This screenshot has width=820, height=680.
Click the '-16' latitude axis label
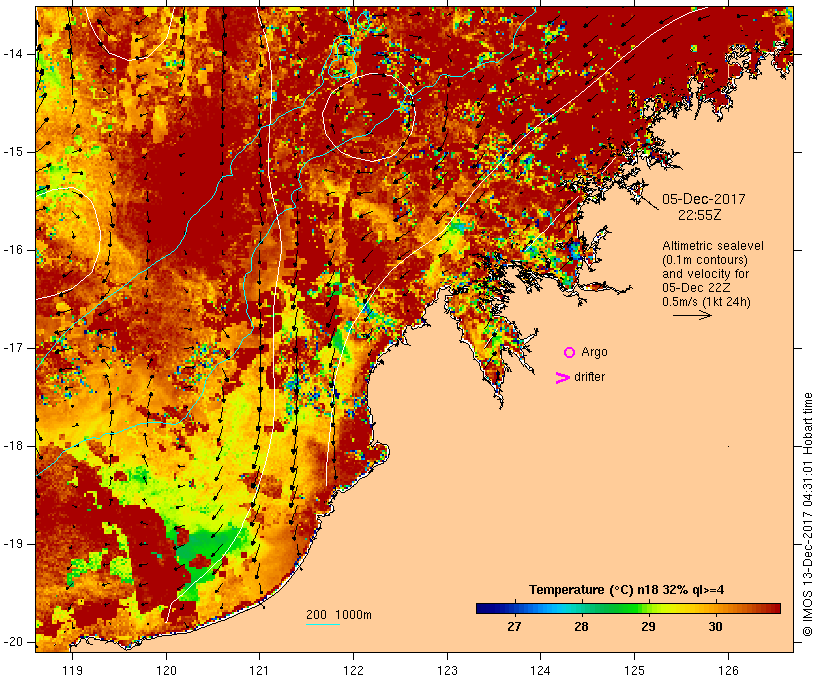[13, 250]
